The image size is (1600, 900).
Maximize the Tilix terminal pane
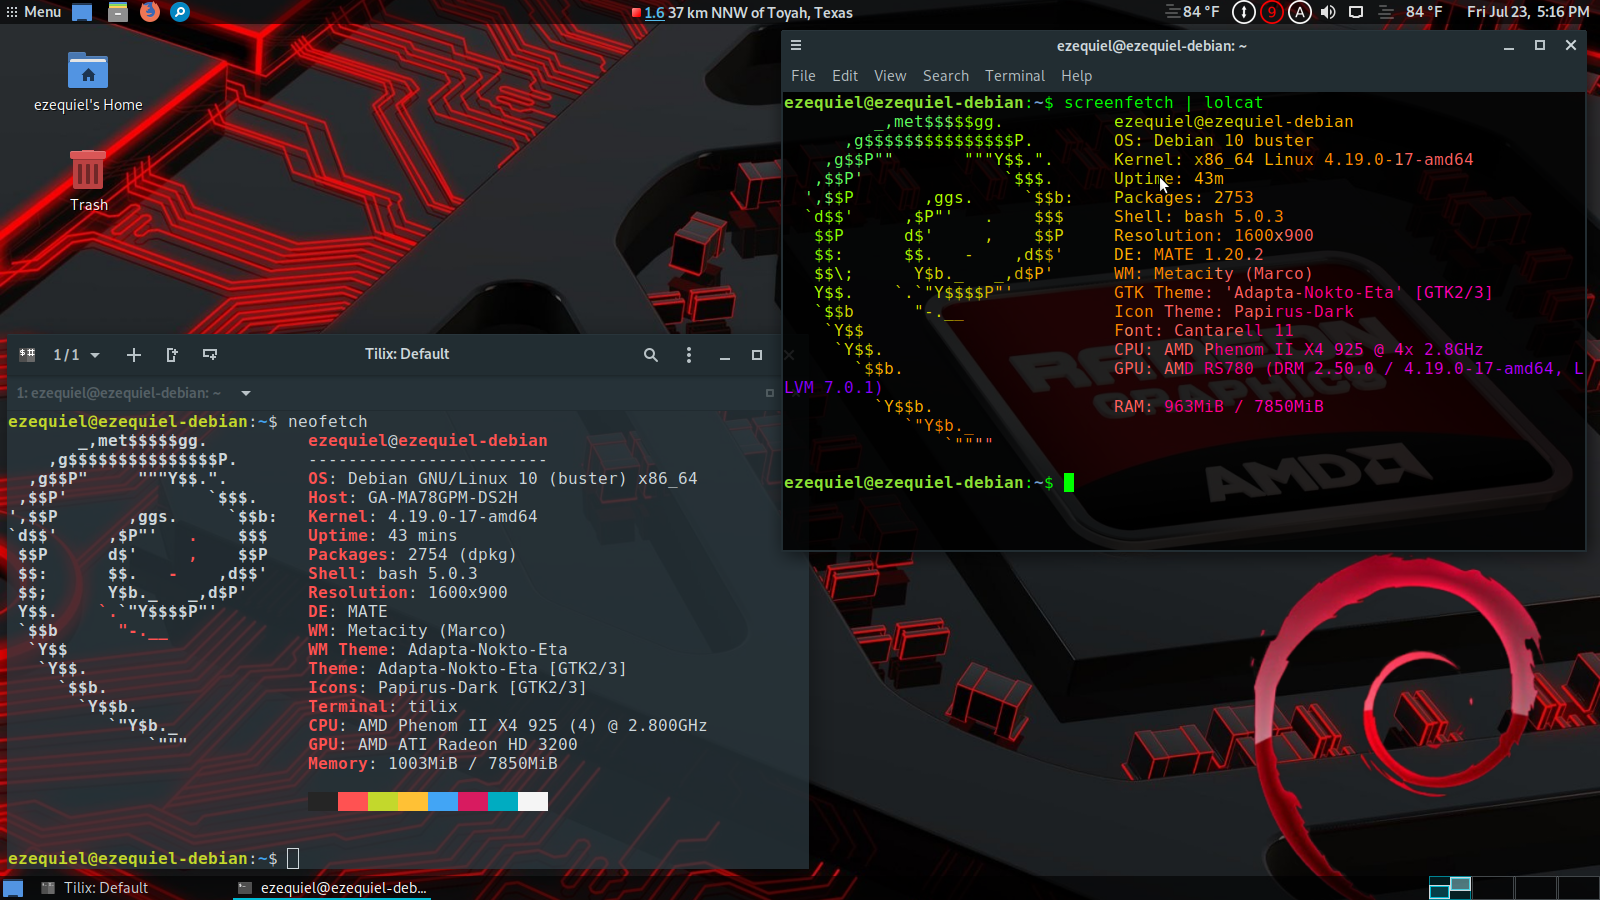coord(770,393)
